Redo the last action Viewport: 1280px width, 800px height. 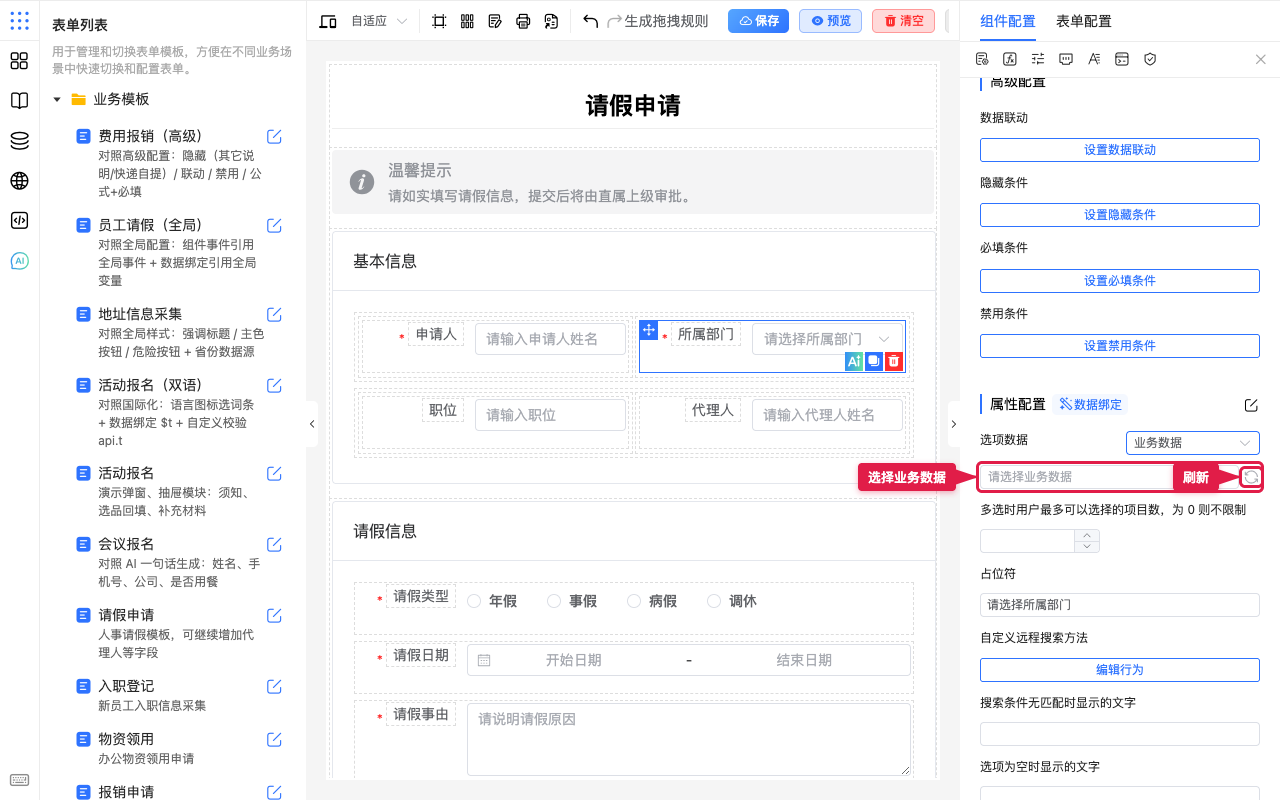coord(615,21)
